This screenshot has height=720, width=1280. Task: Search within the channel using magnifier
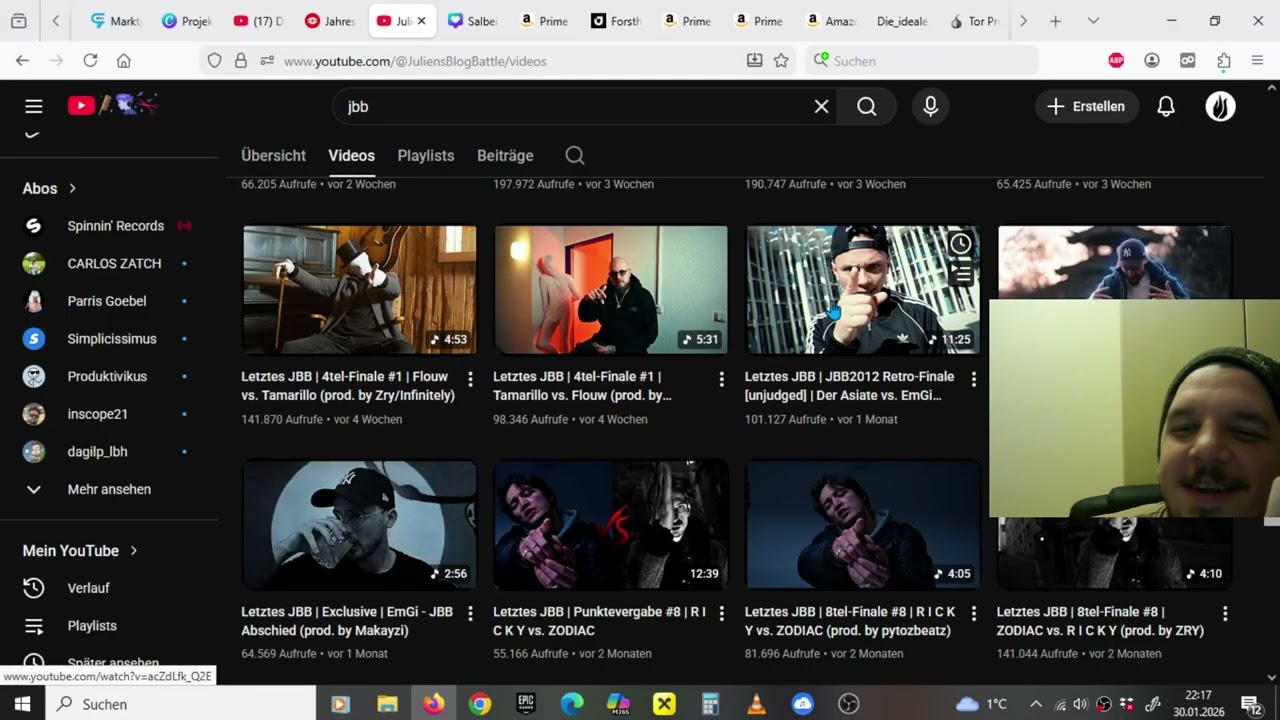[574, 155]
